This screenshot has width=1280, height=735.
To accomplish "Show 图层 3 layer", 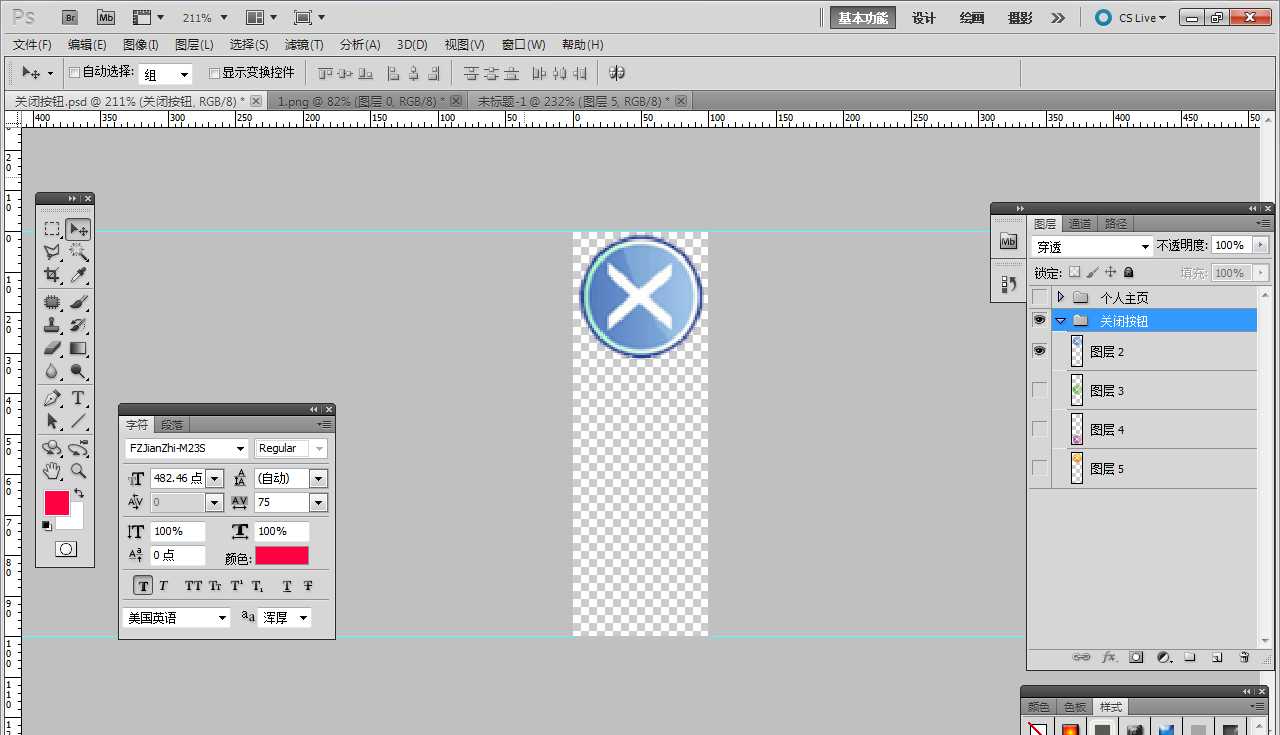I will pos(1040,390).
